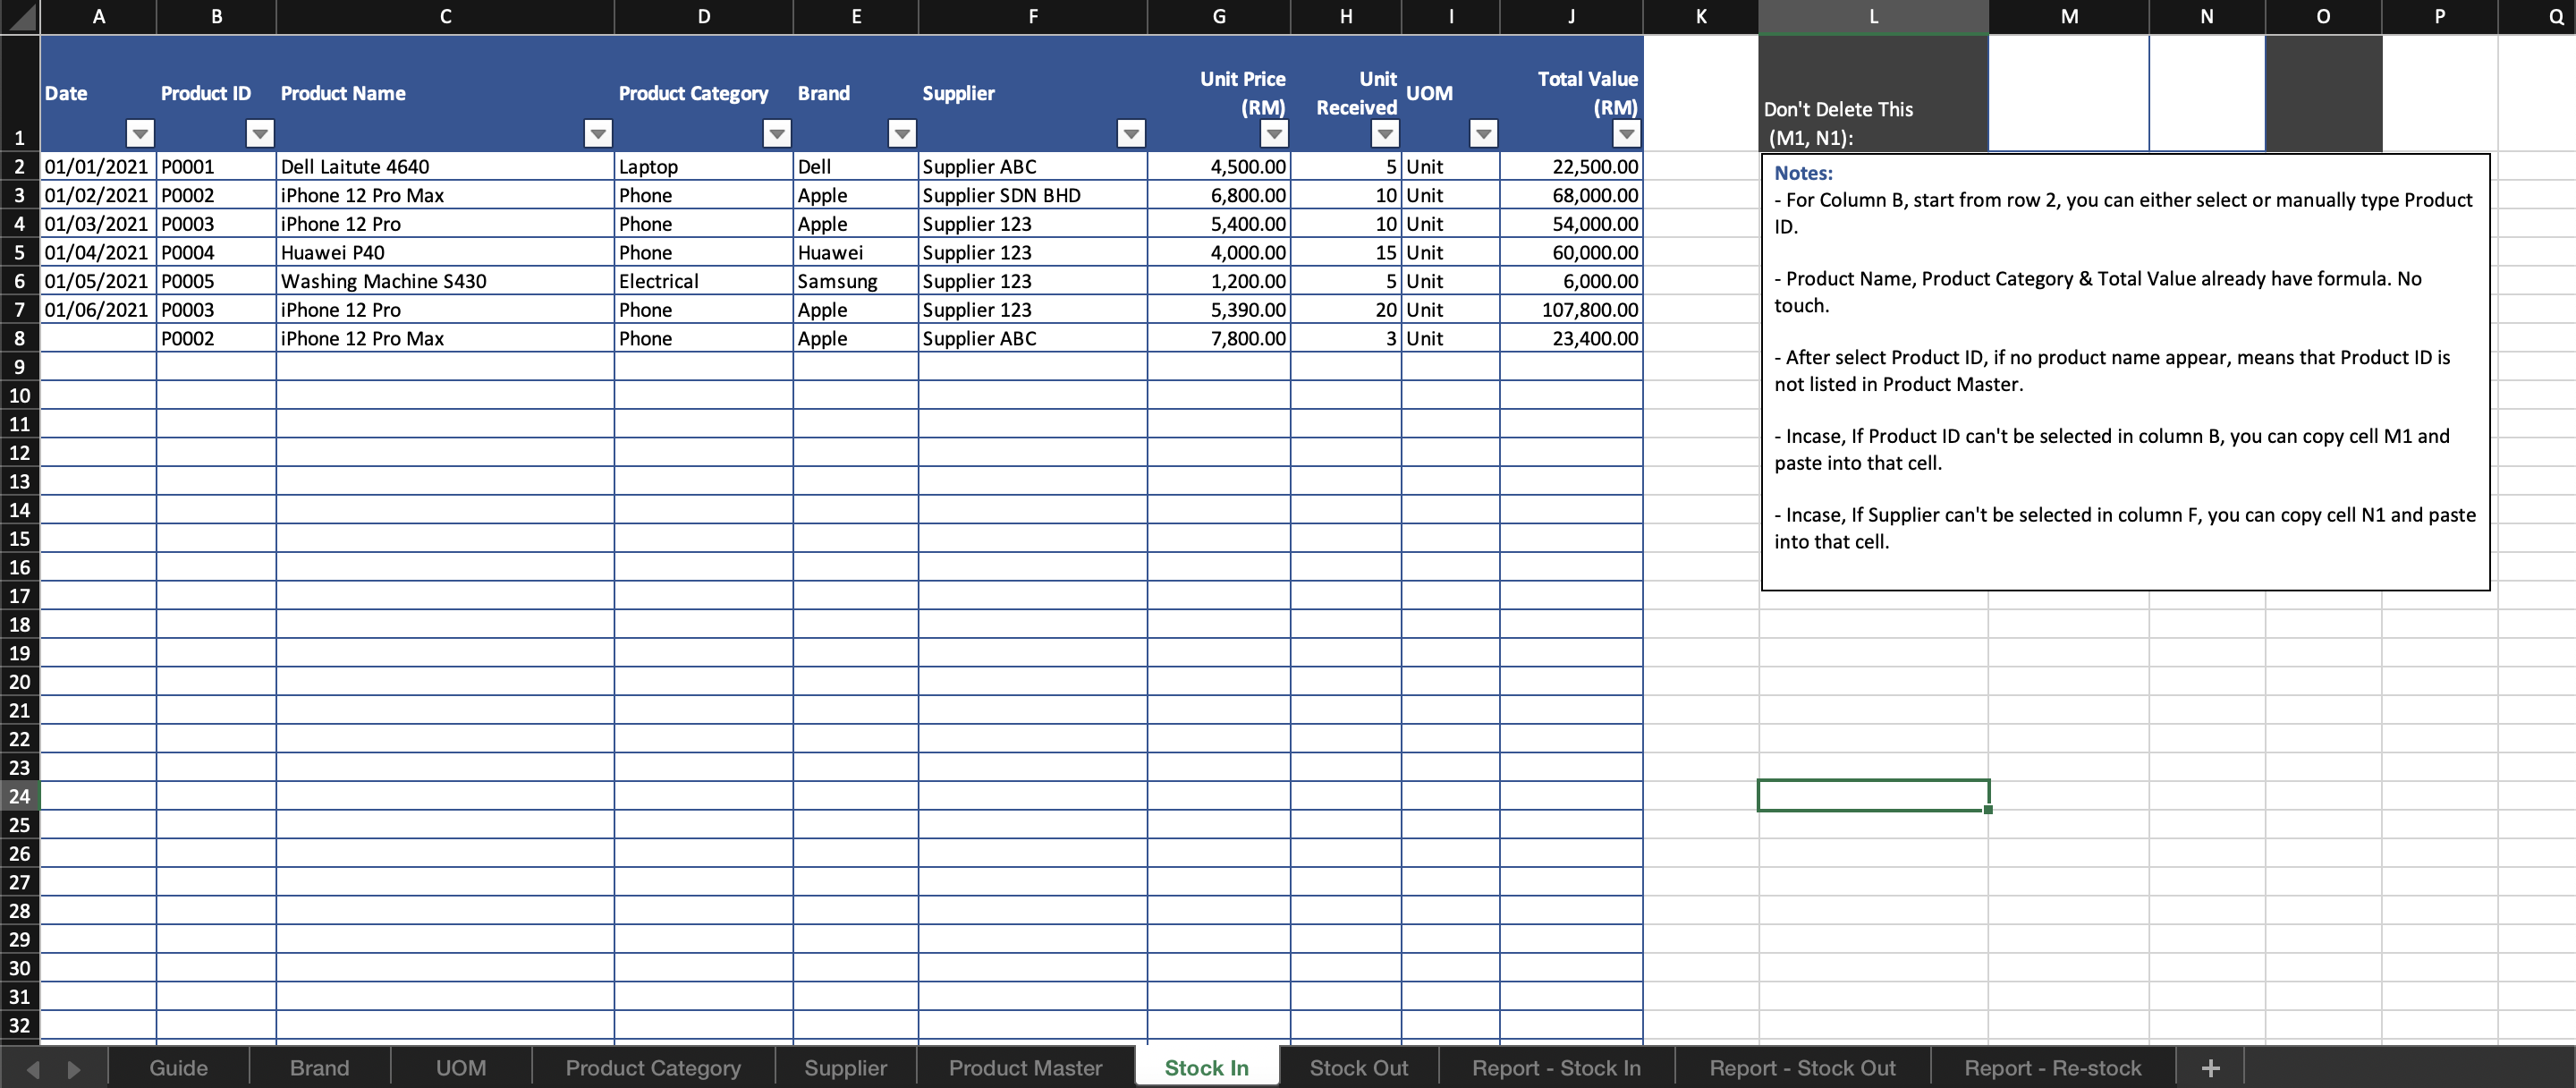Go to previous sheet tabs arrow
Screen dimensions: 2576x1088
click(x=33, y=1069)
